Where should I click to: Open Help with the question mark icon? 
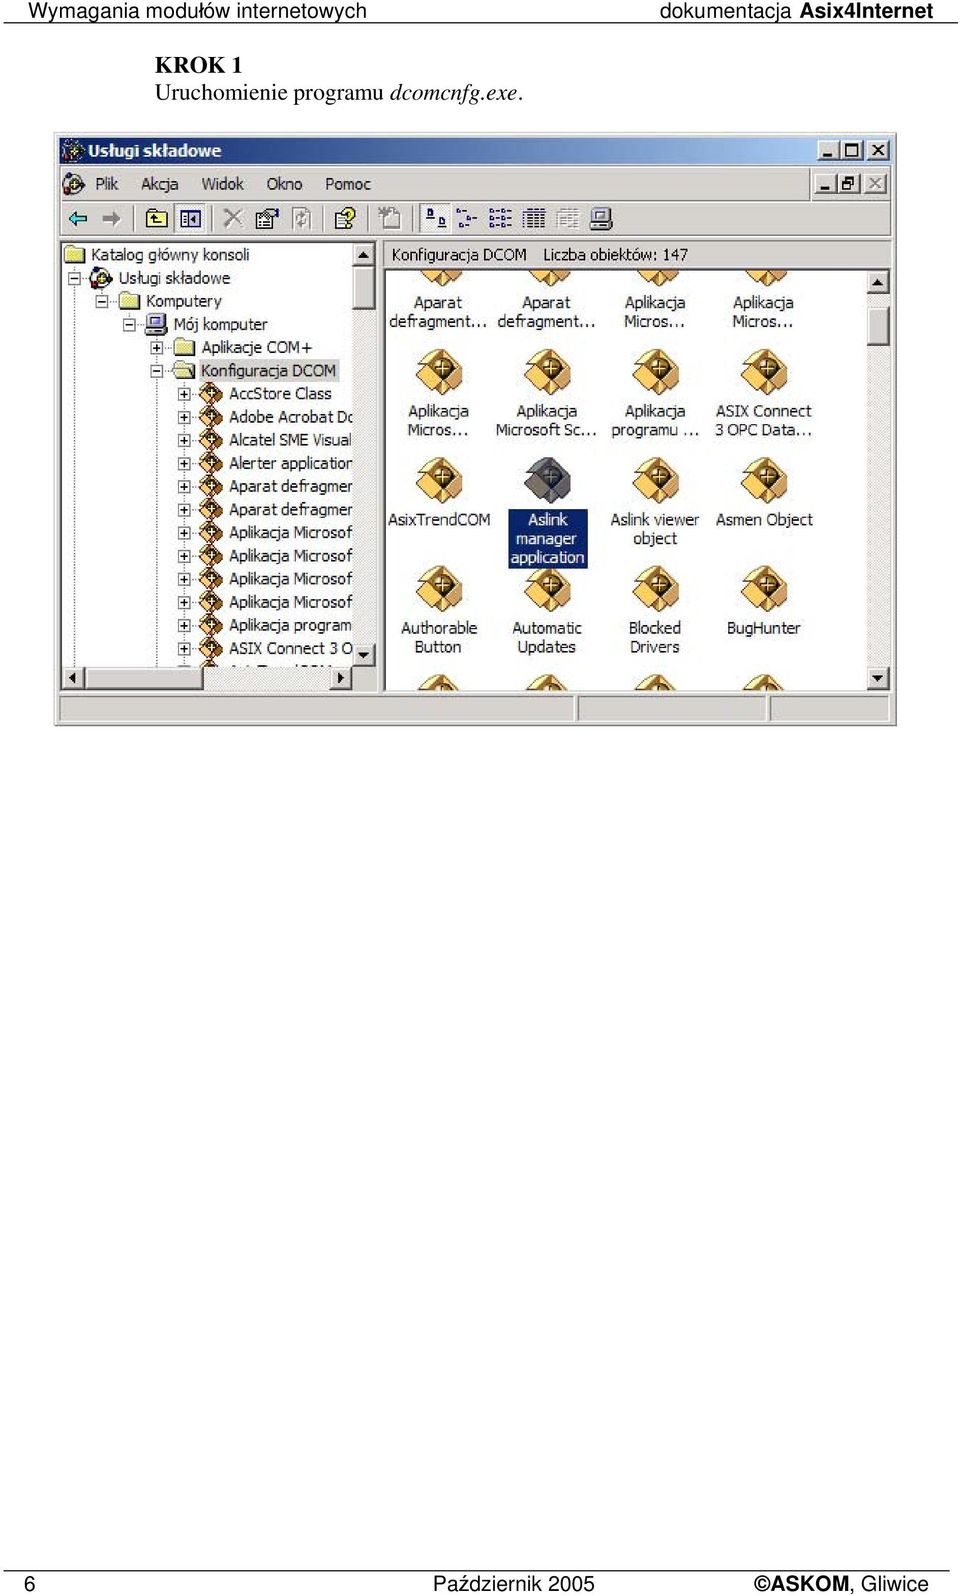coord(345,218)
